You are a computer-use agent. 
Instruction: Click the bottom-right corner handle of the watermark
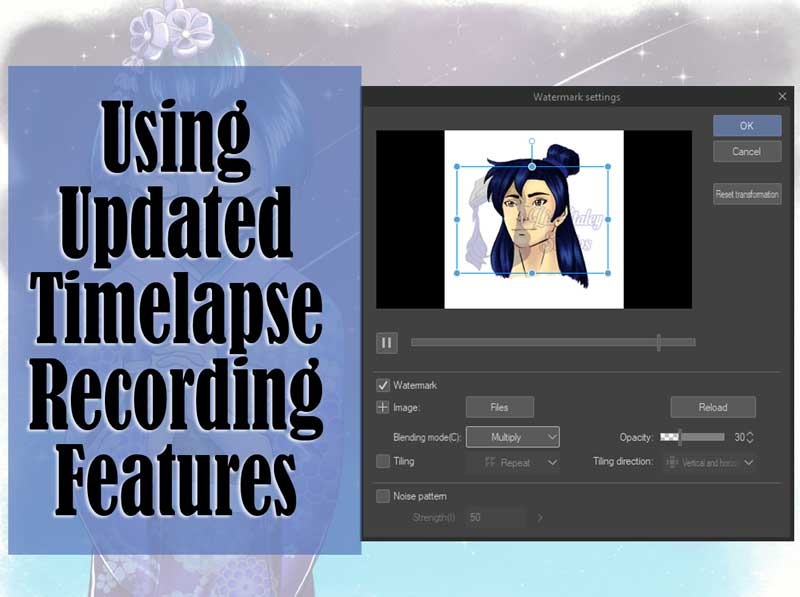tap(608, 273)
